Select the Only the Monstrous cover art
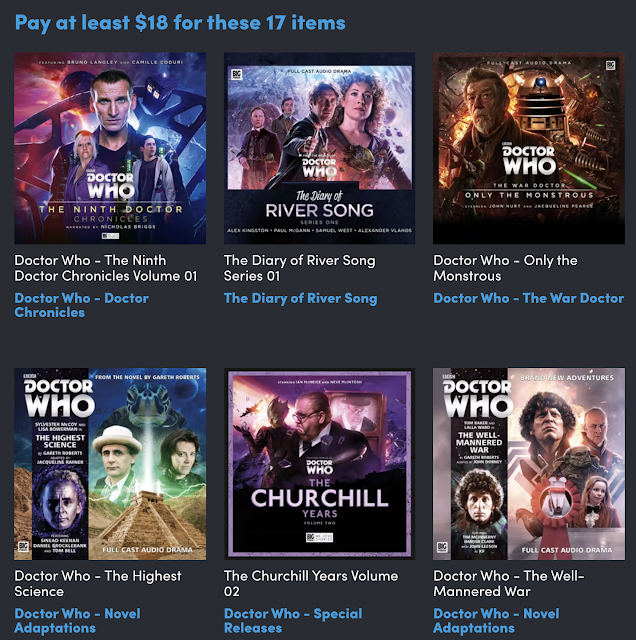Viewport: 636px width, 640px height. point(529,148)
